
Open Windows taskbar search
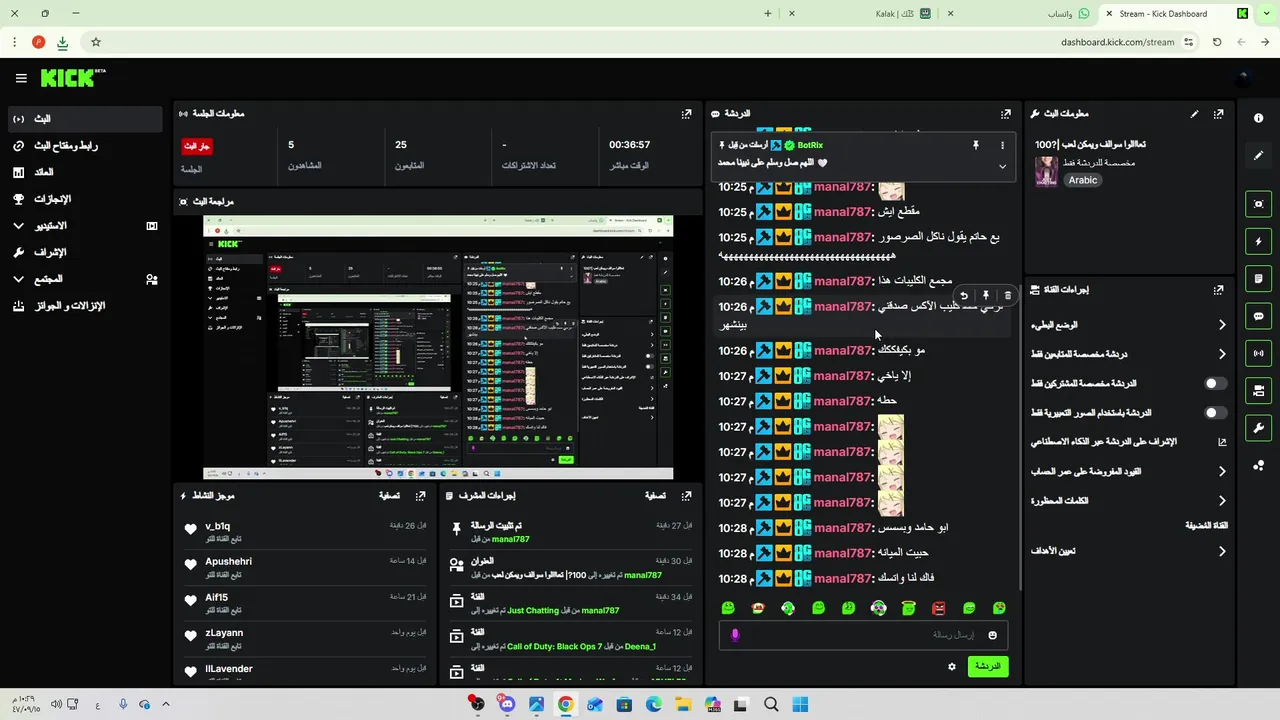[771, 705]
